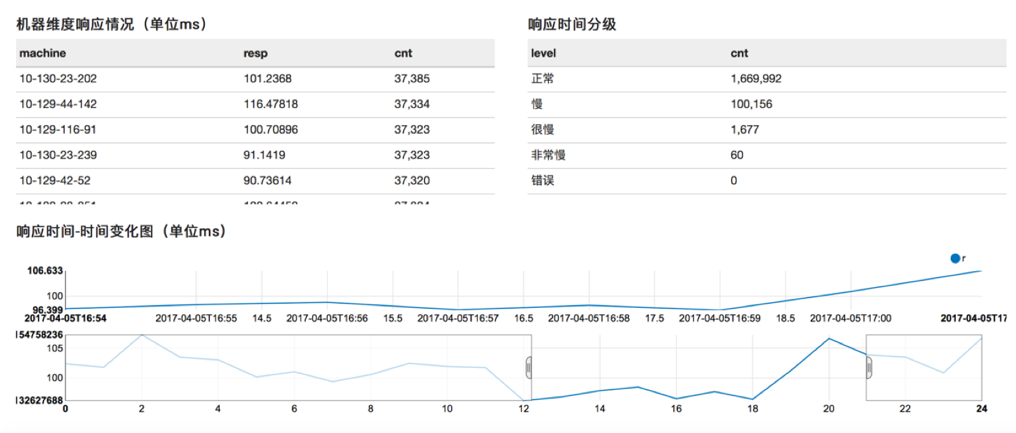Click the peak point at 20 in overview chart

[x=829, y=338]
